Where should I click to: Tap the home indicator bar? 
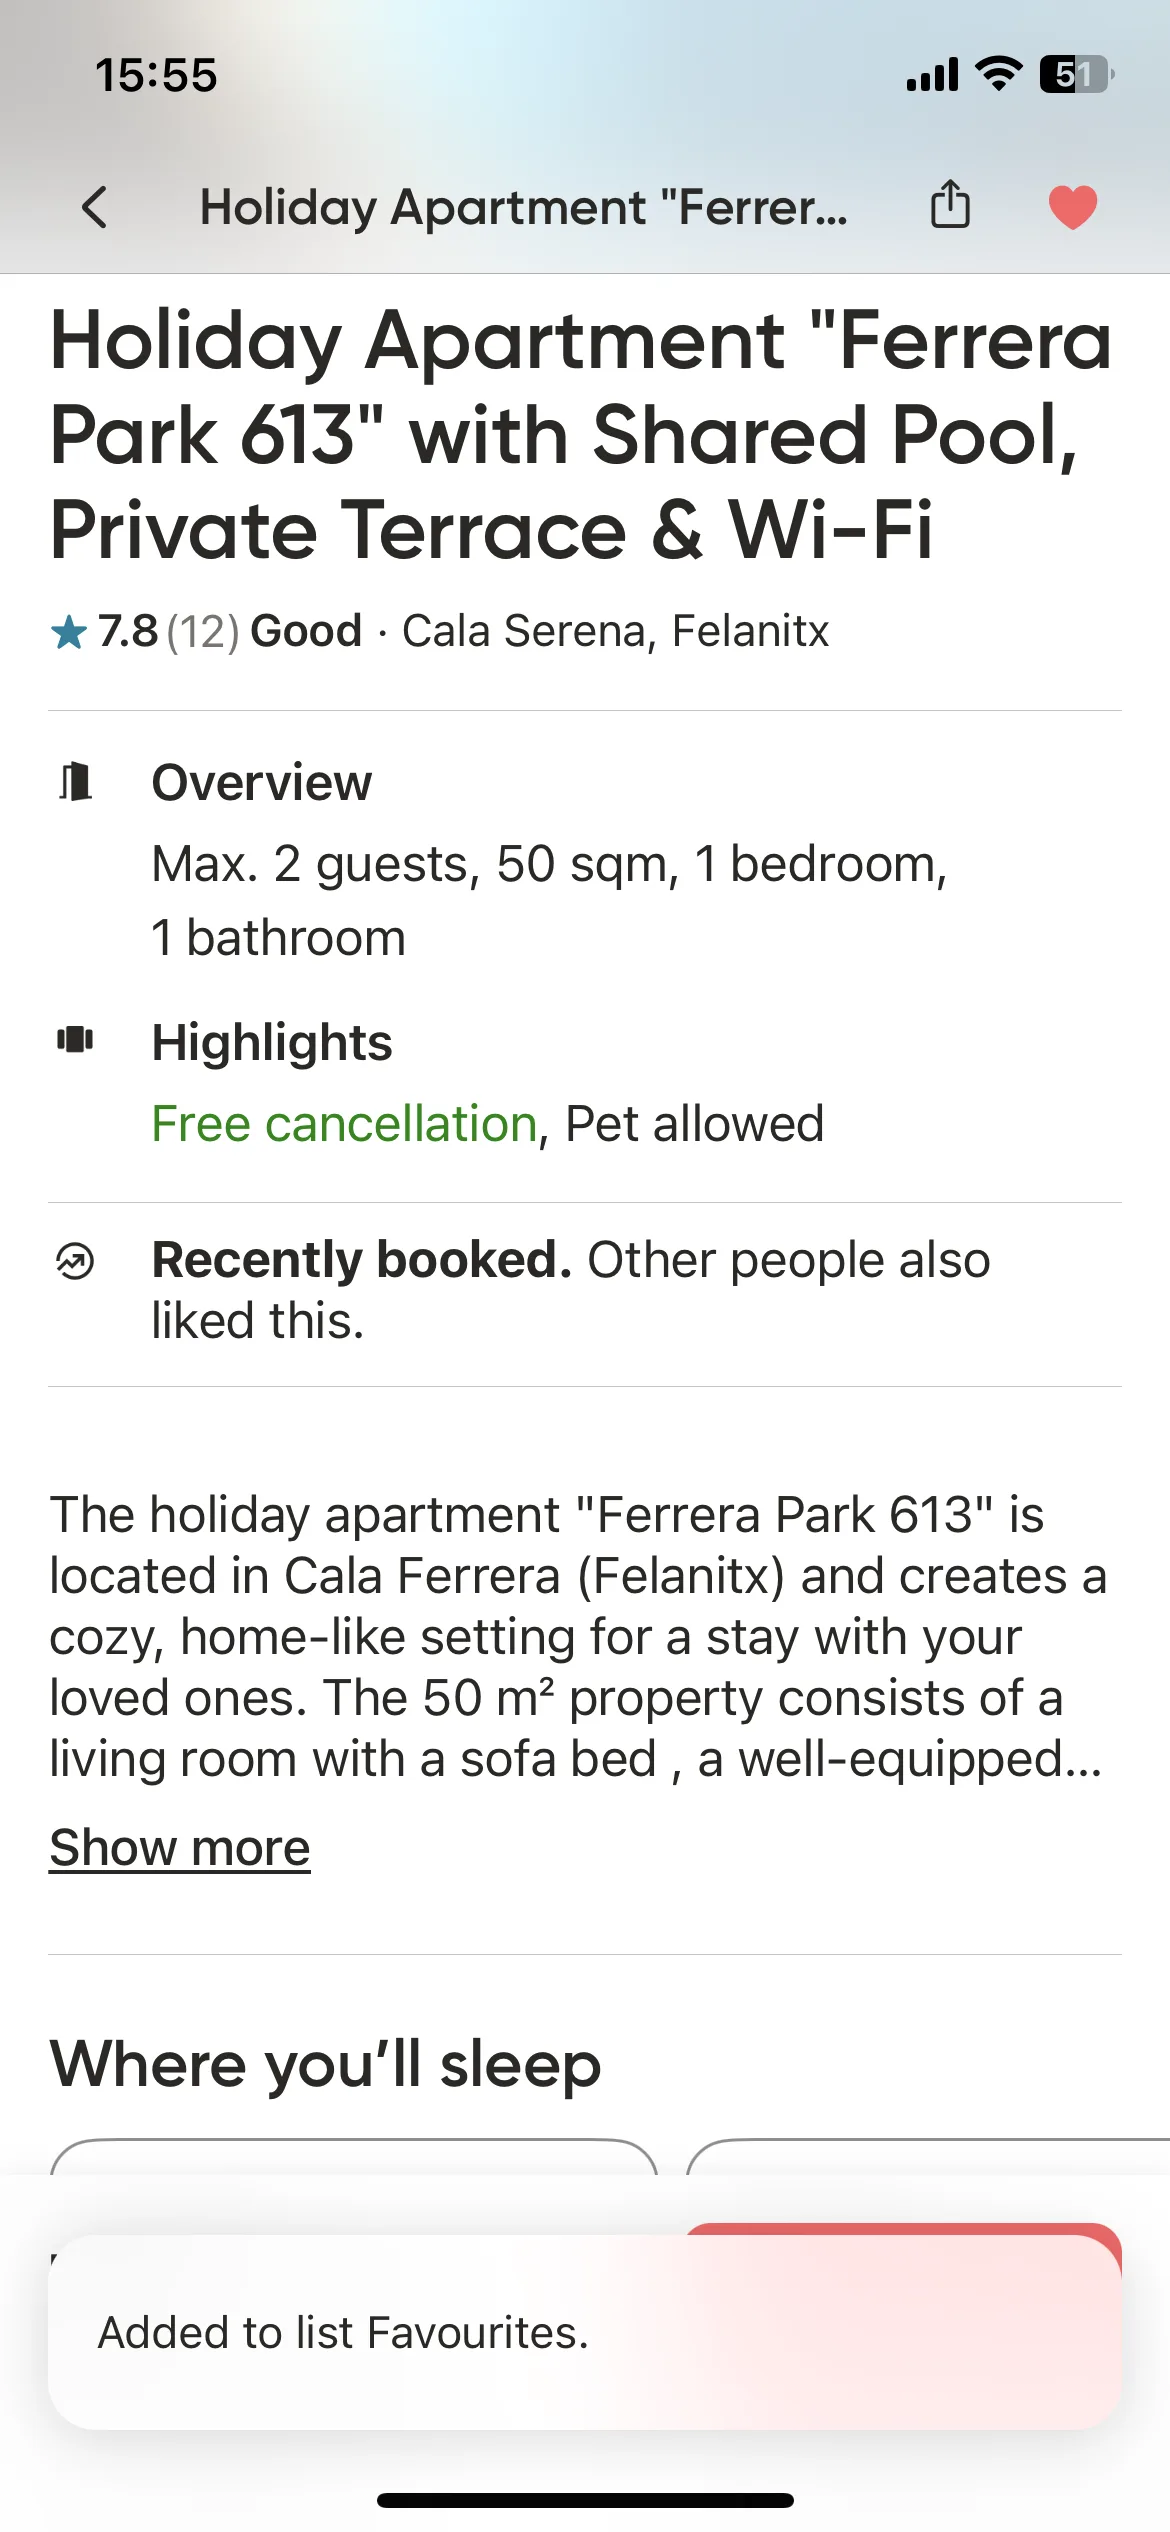point(585,2500)
